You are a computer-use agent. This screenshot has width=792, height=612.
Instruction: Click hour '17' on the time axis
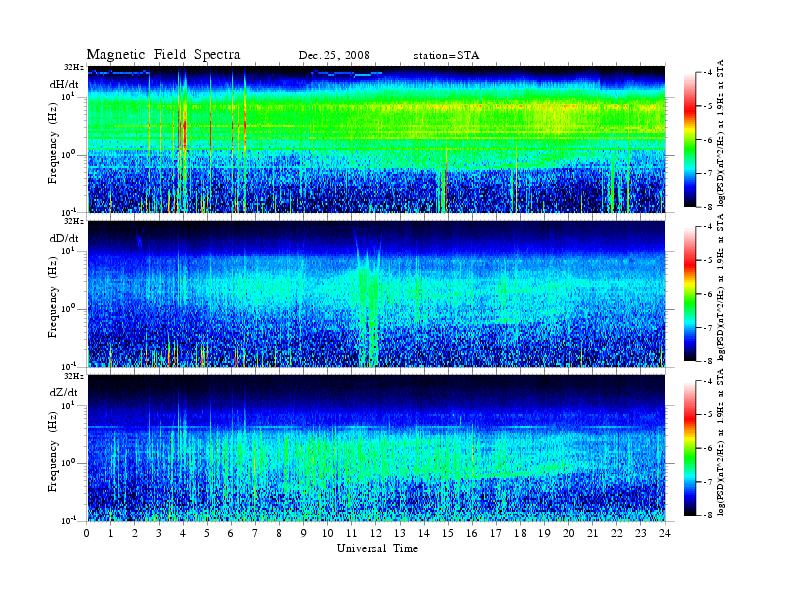(496, 534)
